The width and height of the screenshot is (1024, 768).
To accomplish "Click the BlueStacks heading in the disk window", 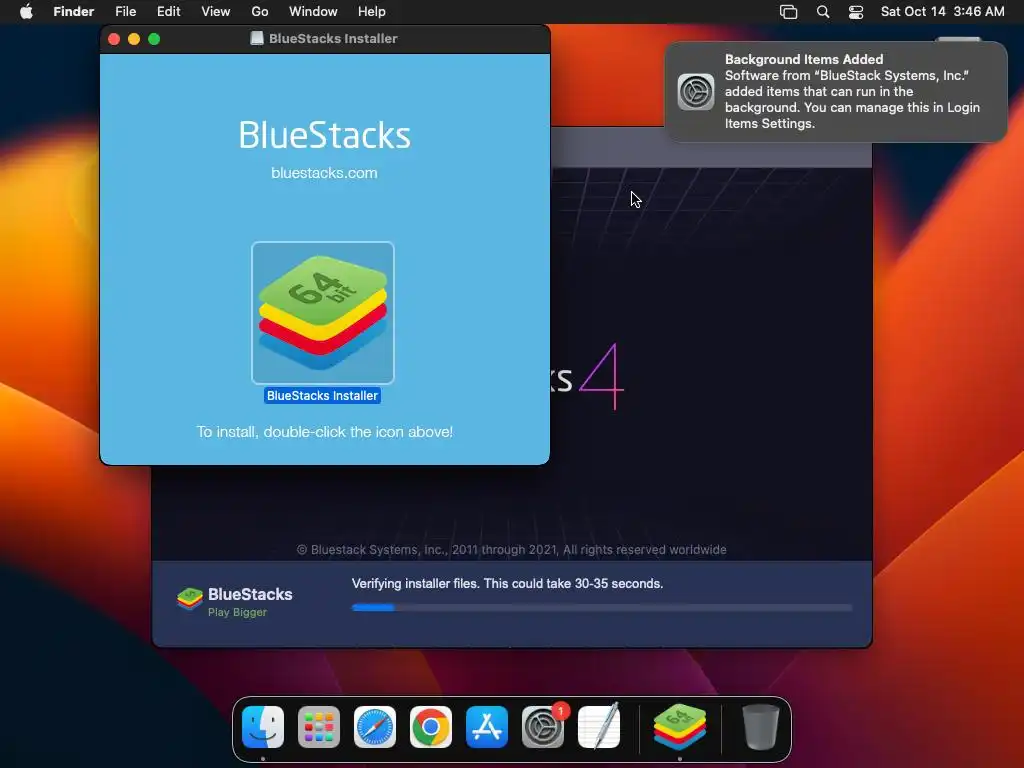I will tap(325, 135).
